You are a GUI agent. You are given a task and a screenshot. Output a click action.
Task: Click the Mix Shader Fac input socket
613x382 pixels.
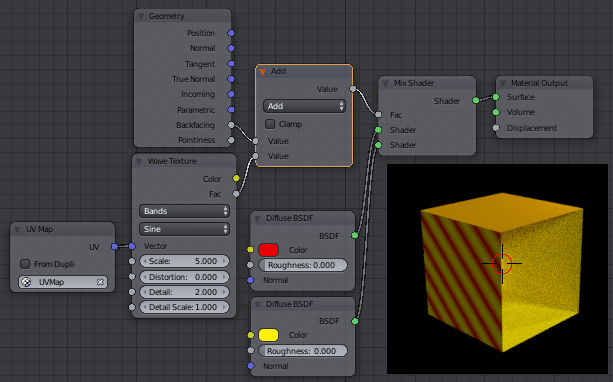click(378, 115)
